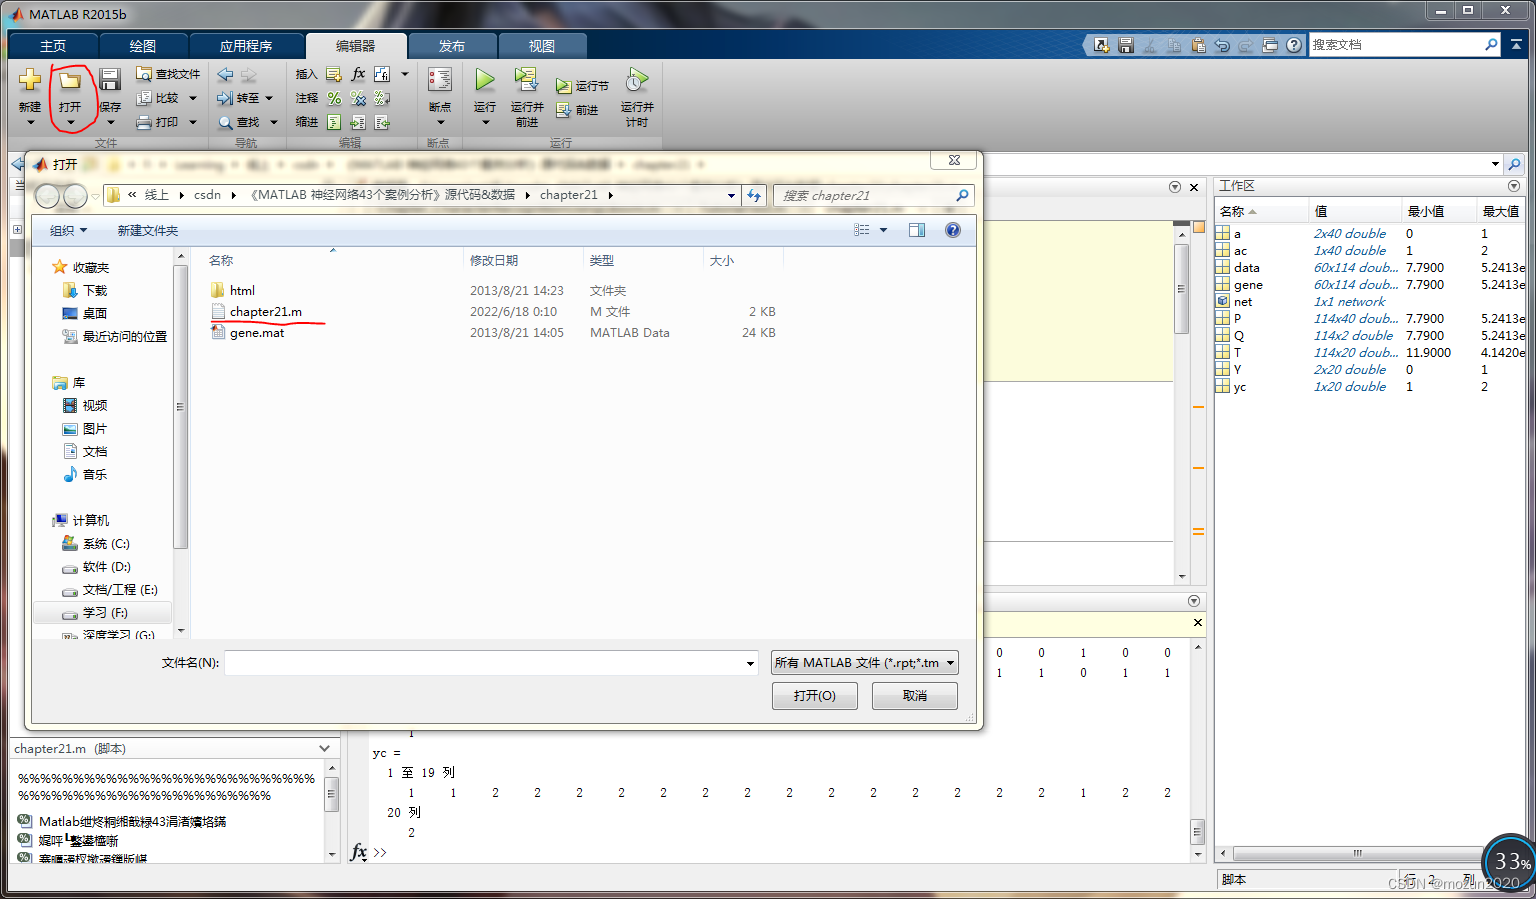Click the quick access save icon in the title toolbar

click(1126, 45)
